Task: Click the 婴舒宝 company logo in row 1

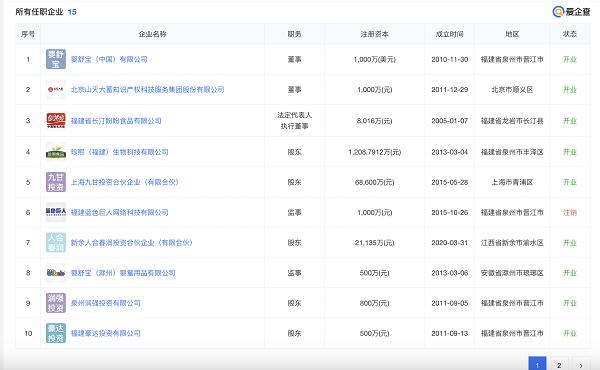Action: [56, 59]
